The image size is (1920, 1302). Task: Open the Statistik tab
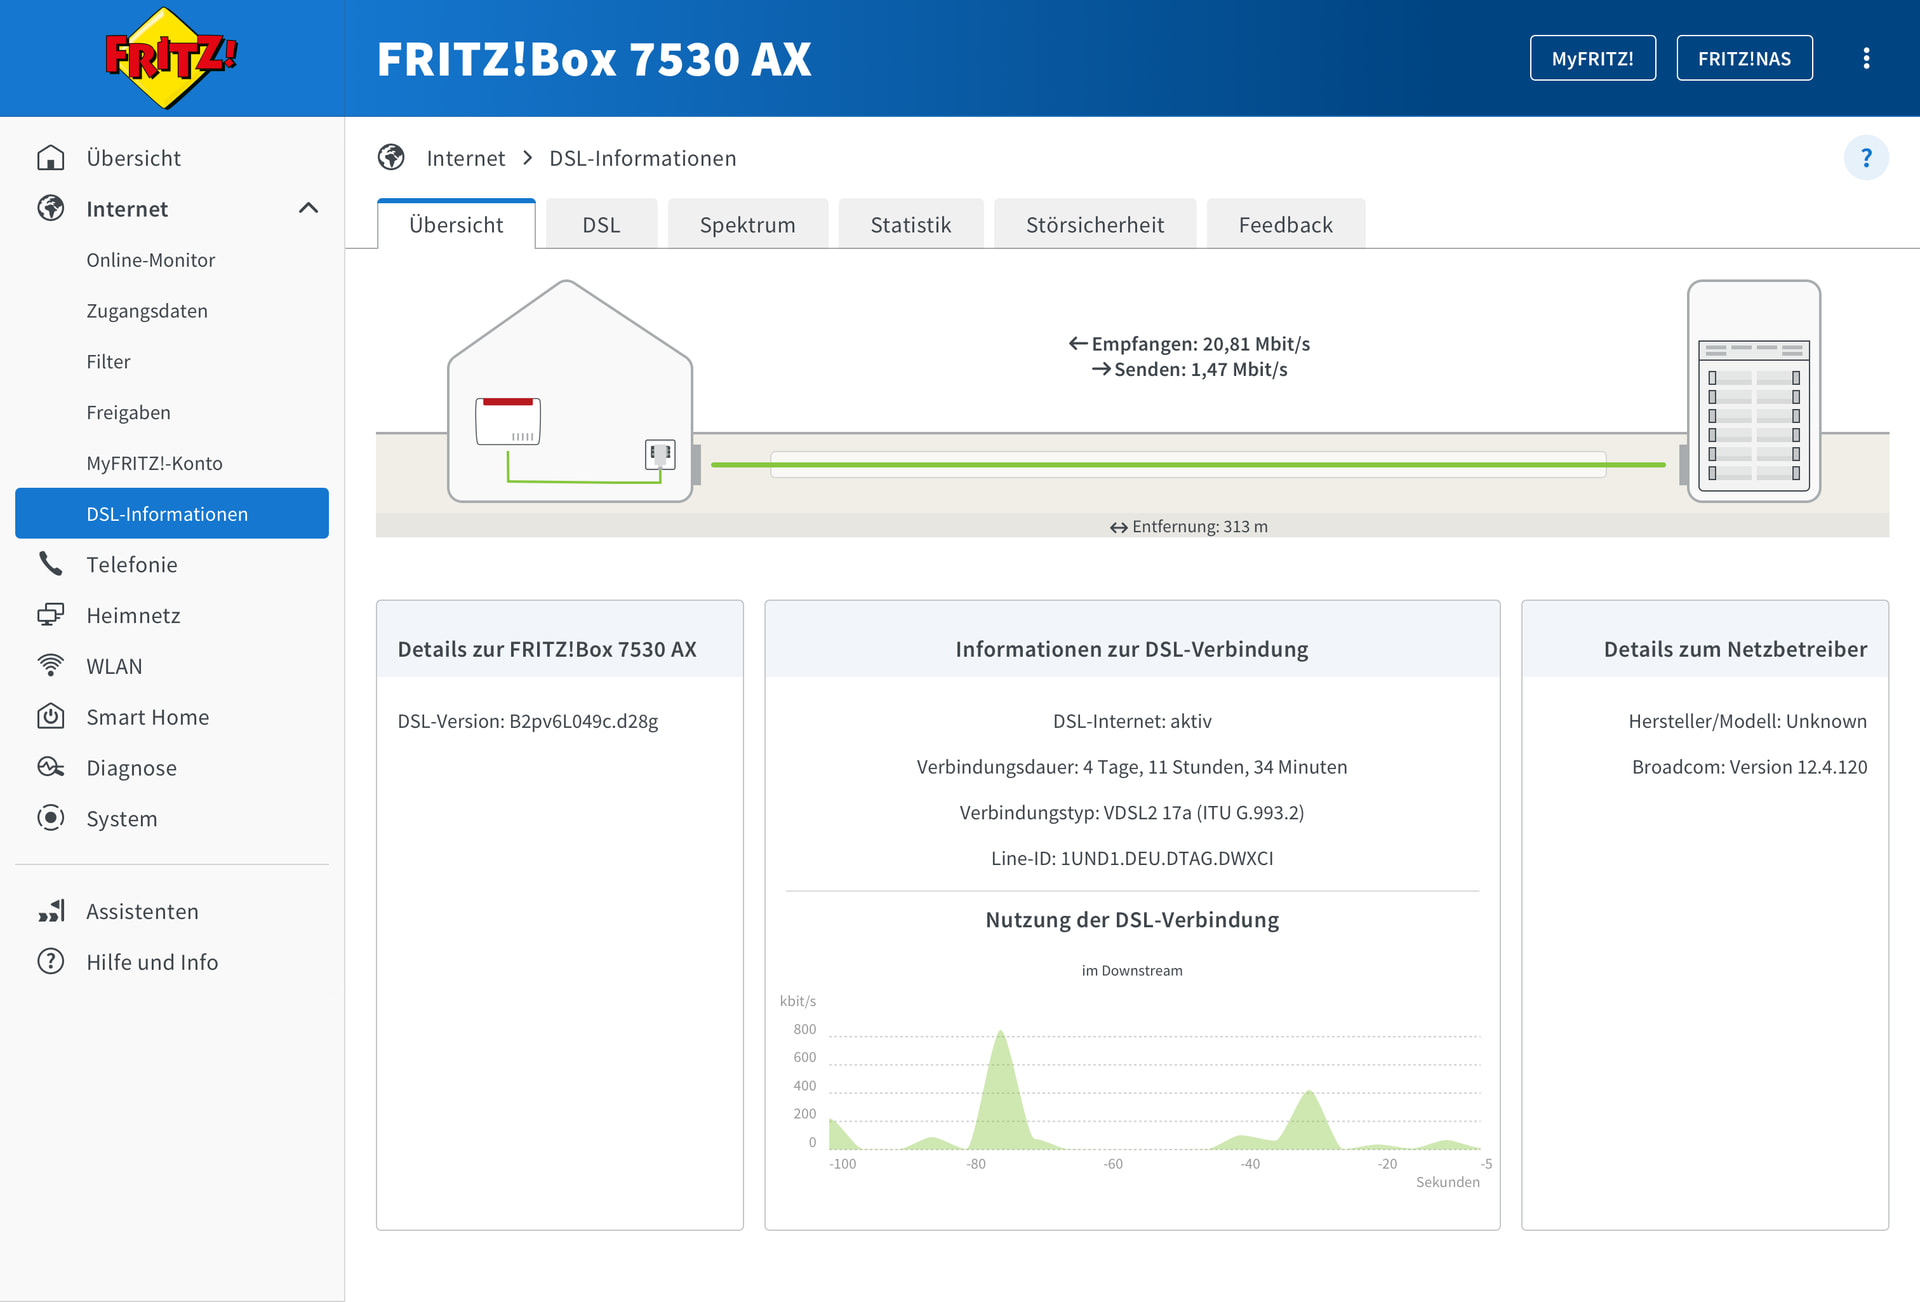pyautogui.click(x=911, y=224)
